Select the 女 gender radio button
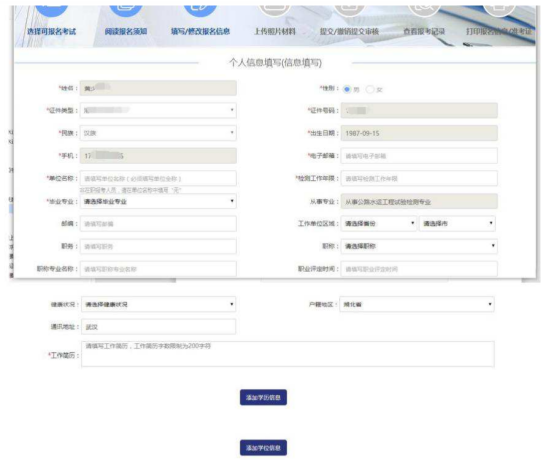 click(x=370, y=89)
